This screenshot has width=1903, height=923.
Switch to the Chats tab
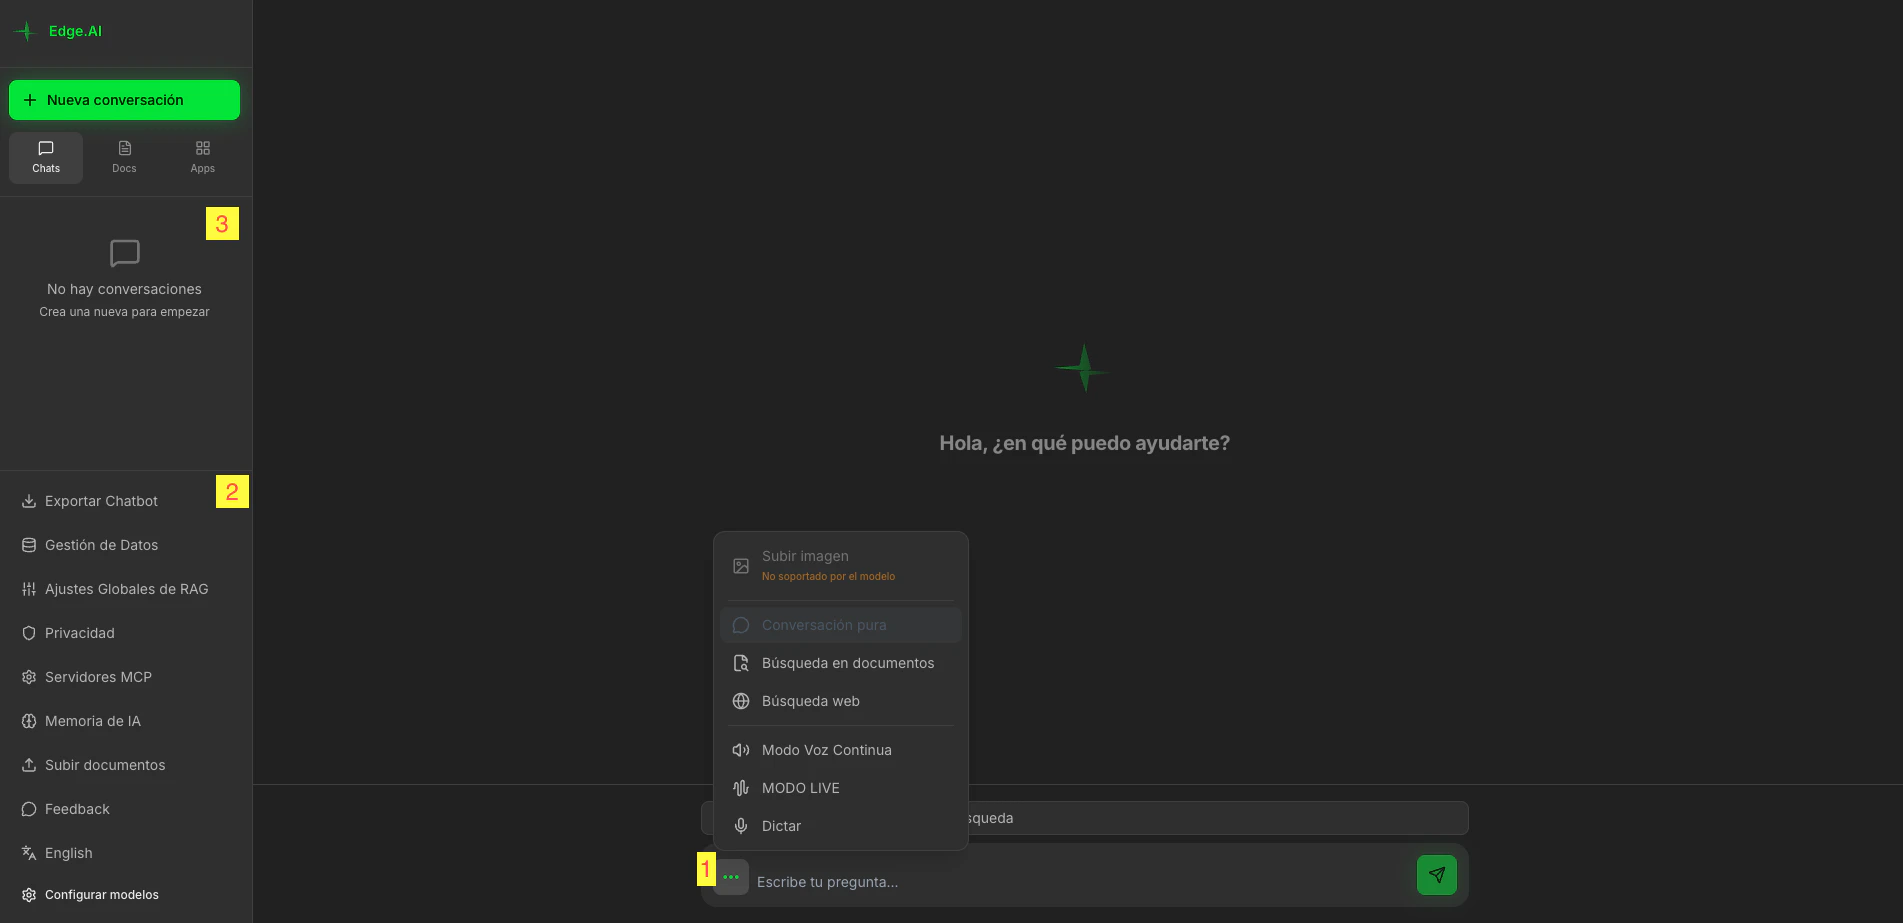[x=46, y=158]
